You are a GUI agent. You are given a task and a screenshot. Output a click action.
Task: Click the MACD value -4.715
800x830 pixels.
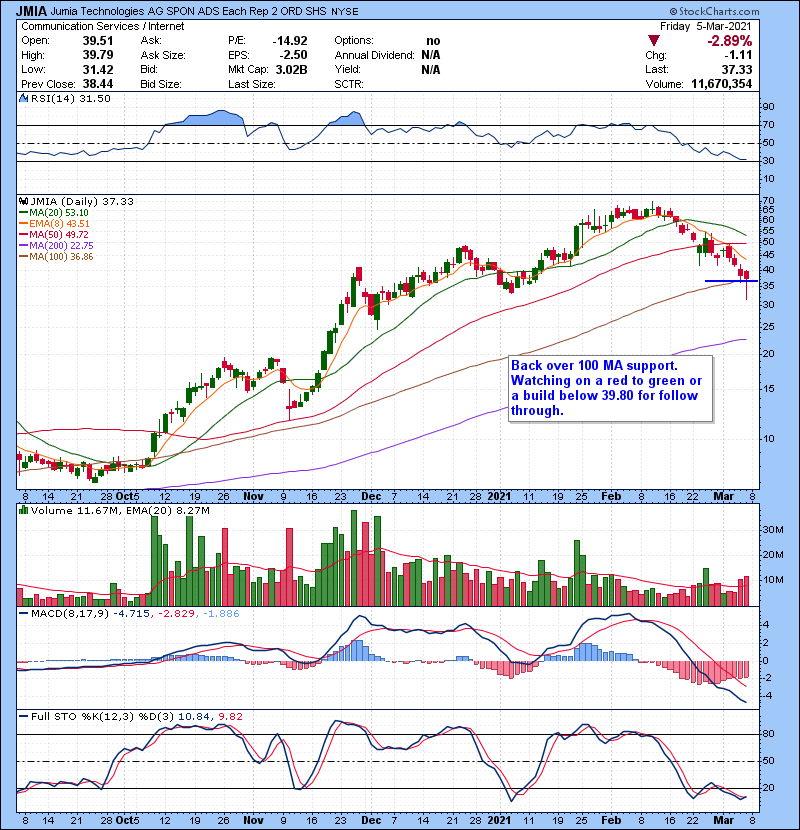(x=131, y=614)
